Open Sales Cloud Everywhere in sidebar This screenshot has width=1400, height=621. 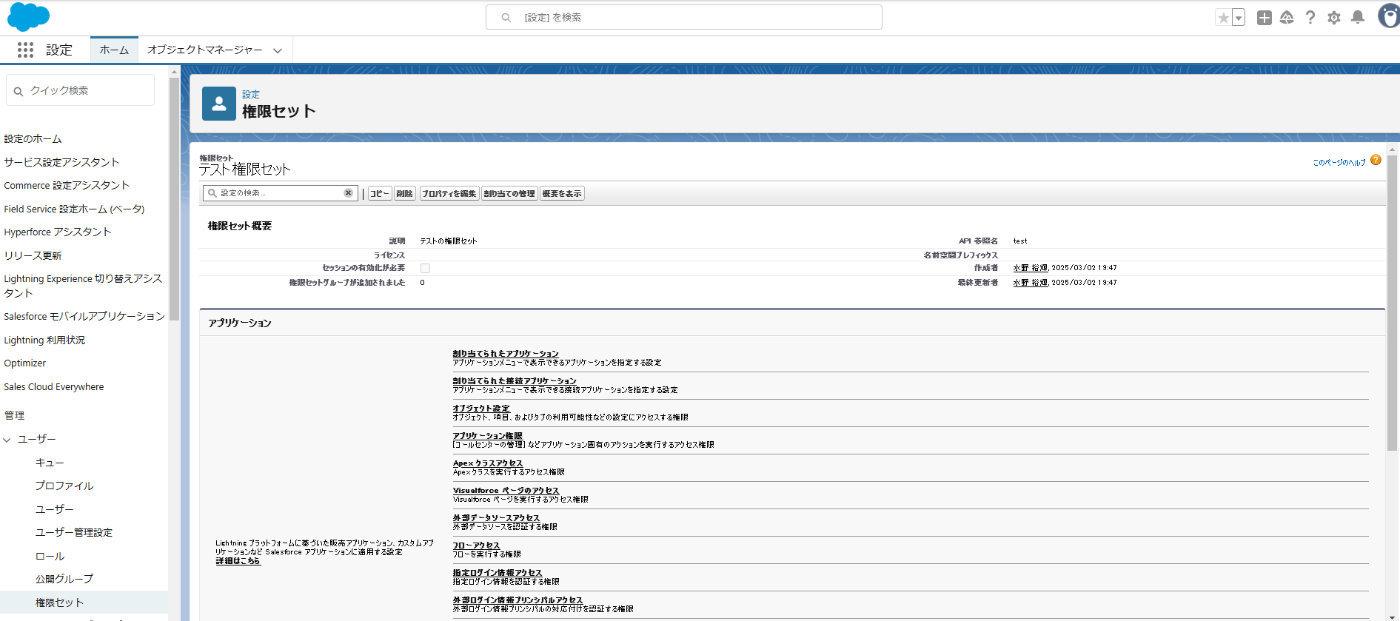pos(54,386)
